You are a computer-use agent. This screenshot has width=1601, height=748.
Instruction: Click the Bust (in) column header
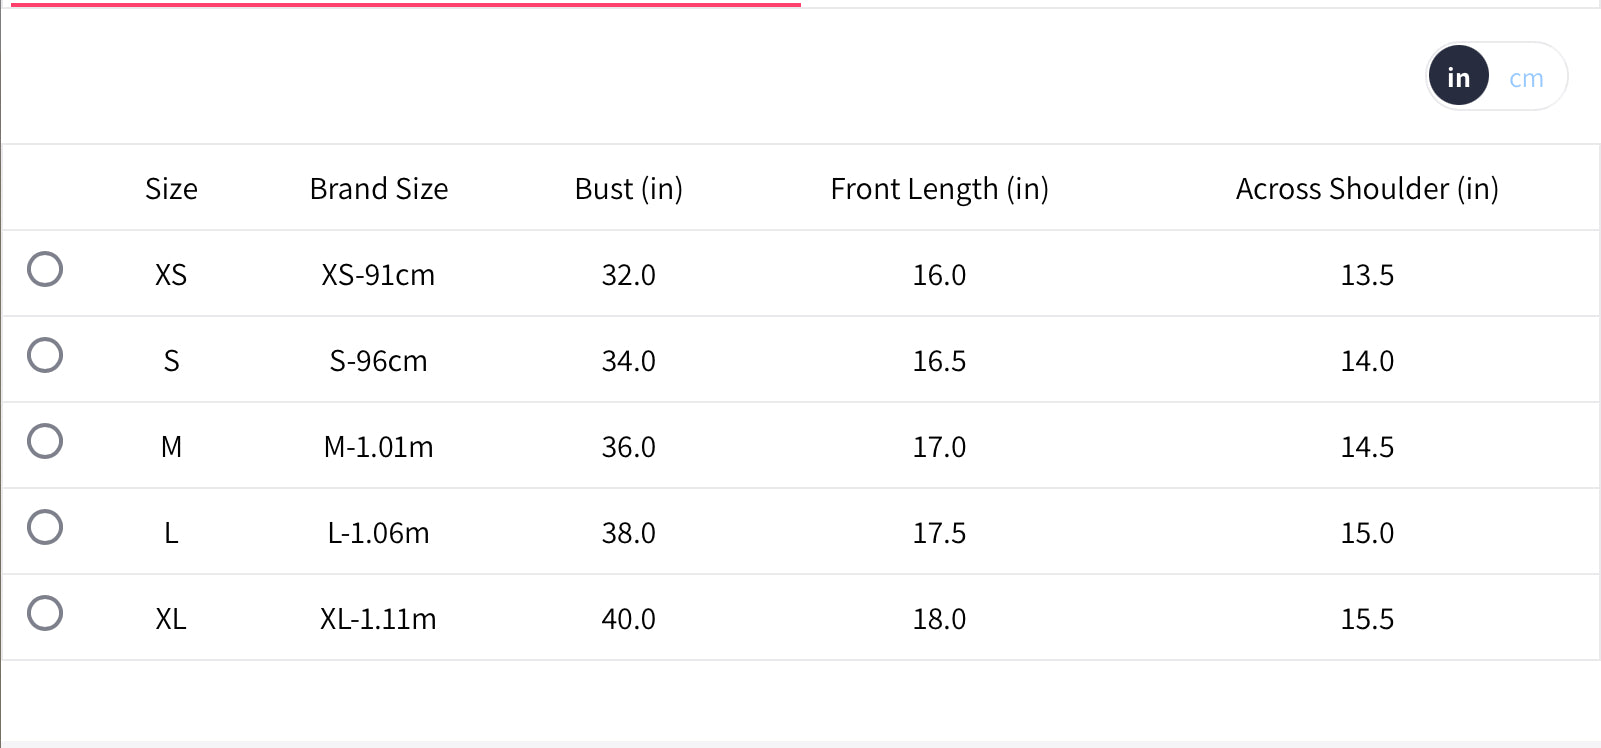click(628, 189)
